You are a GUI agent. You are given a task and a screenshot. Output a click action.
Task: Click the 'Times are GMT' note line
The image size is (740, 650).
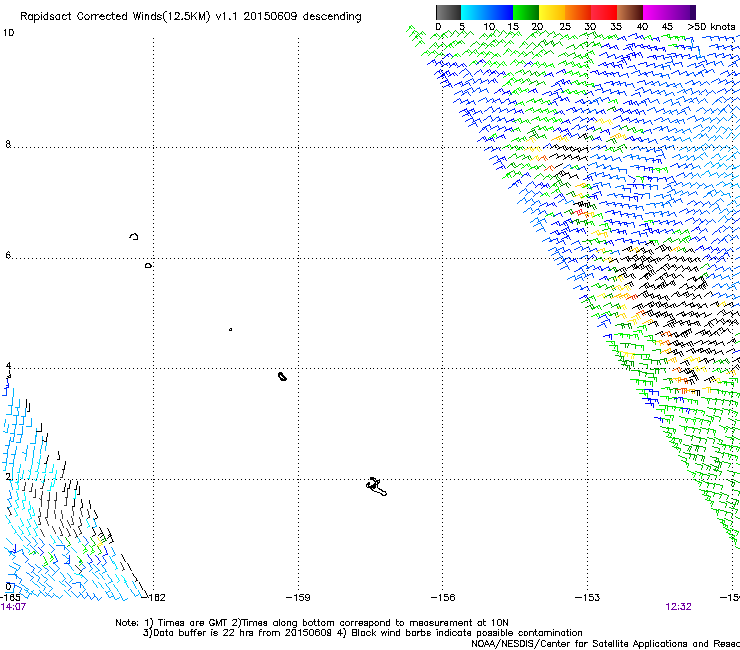[312, 623]
